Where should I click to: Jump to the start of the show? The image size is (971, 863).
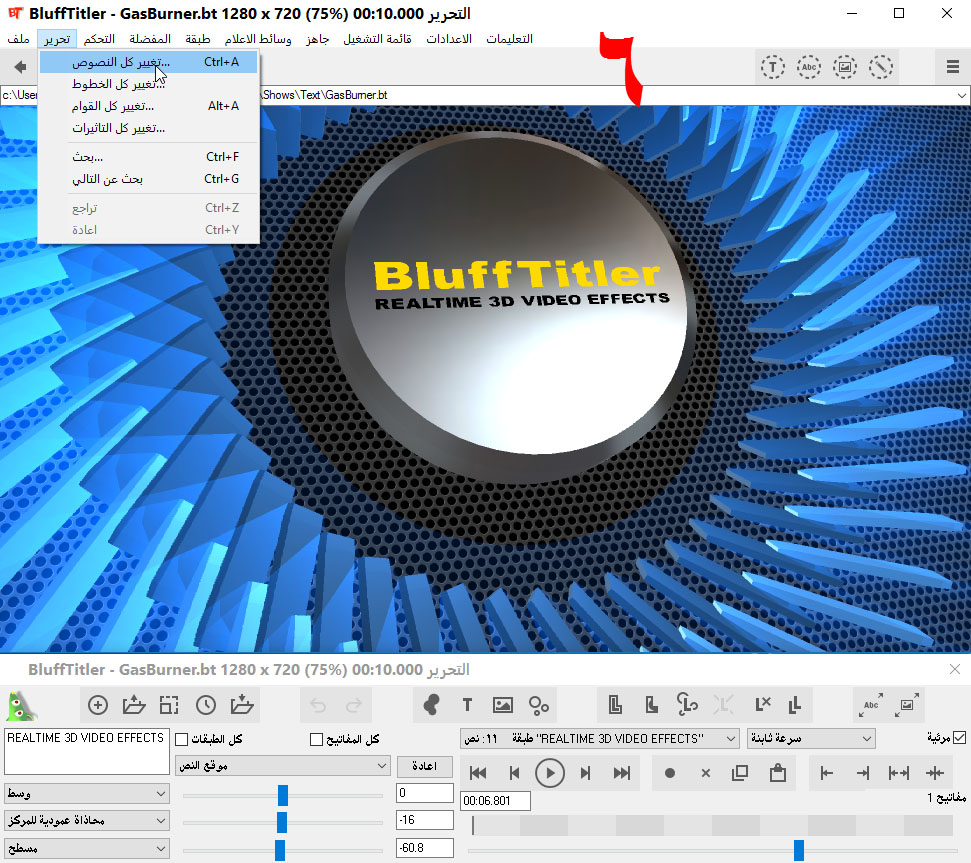(478, 773)
